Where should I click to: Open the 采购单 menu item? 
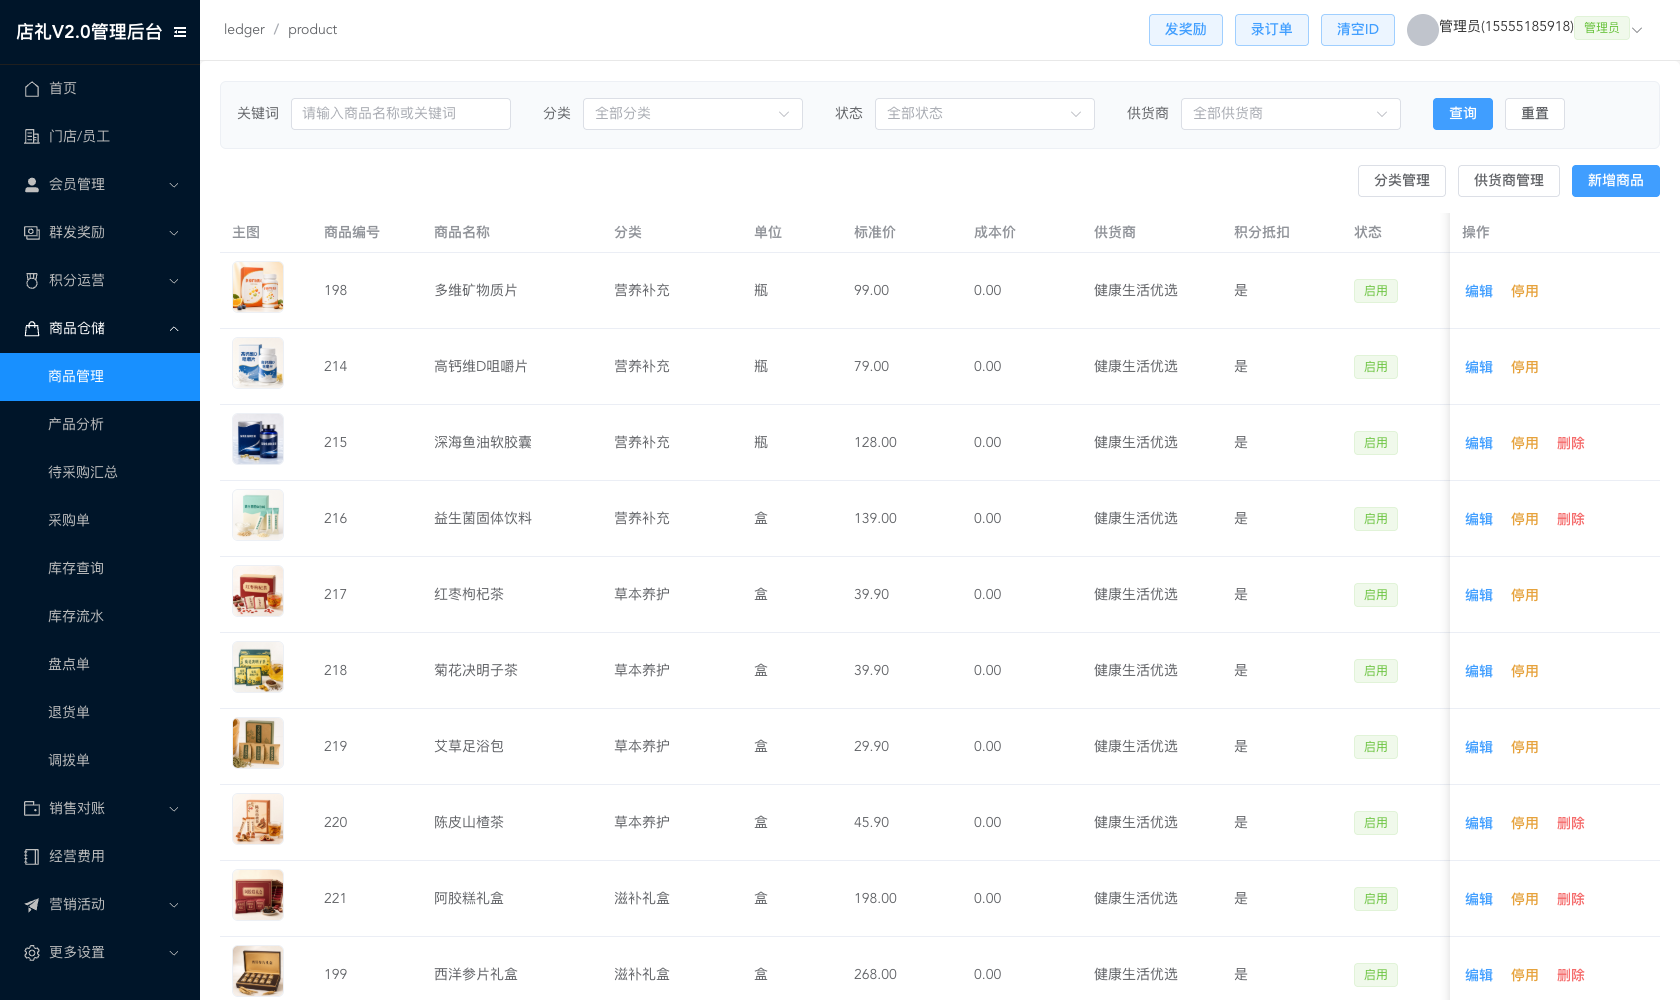coord(100,521)
